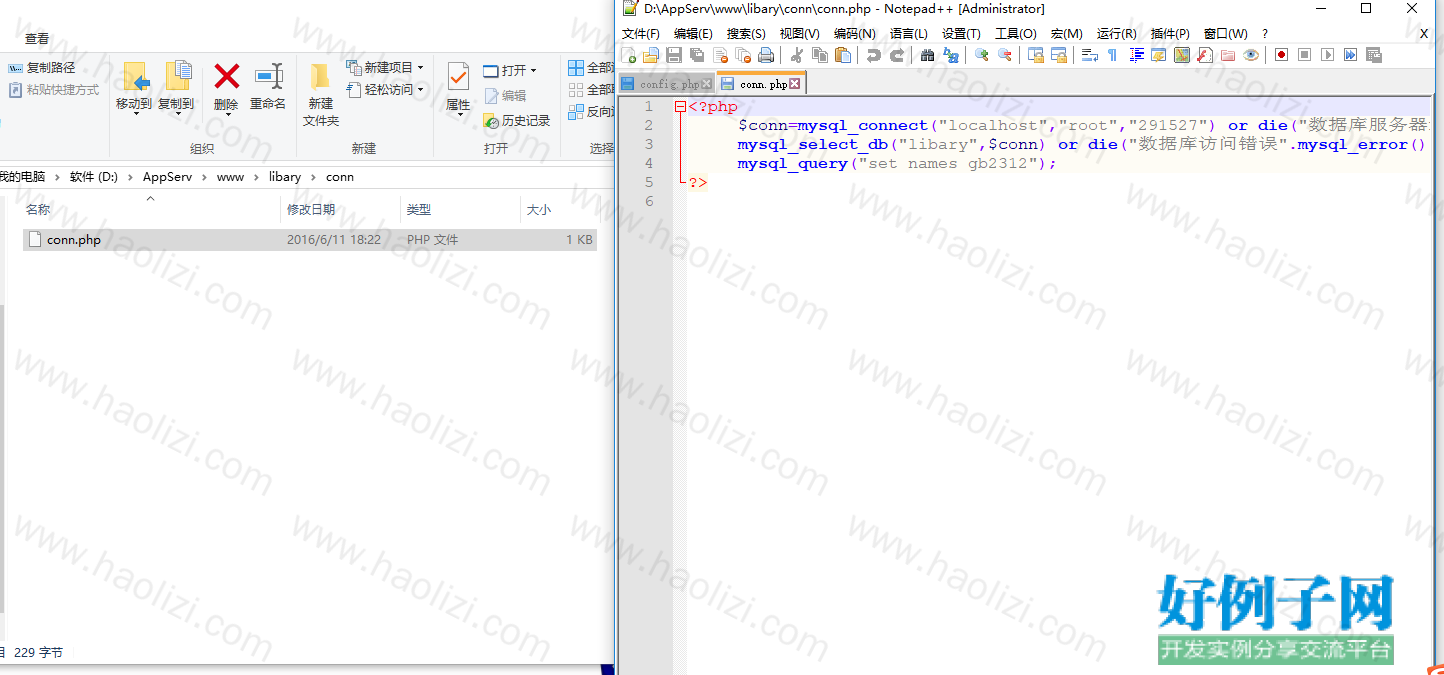
Task: Close the conn.php tab
Action: 795,84
